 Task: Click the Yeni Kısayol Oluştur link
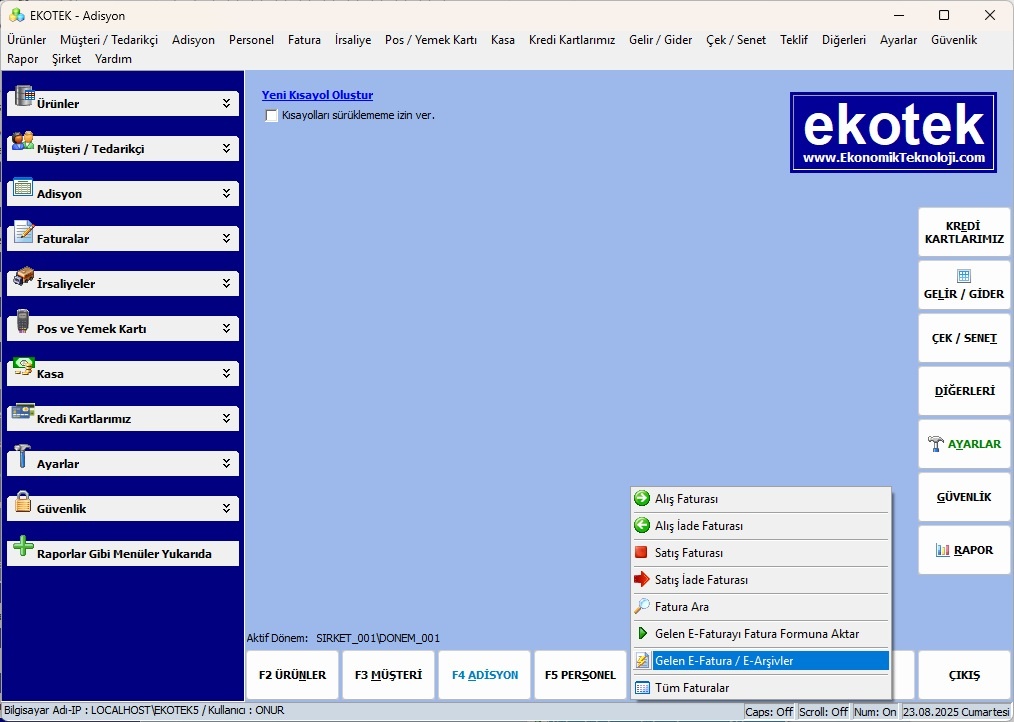pos(318,95)
